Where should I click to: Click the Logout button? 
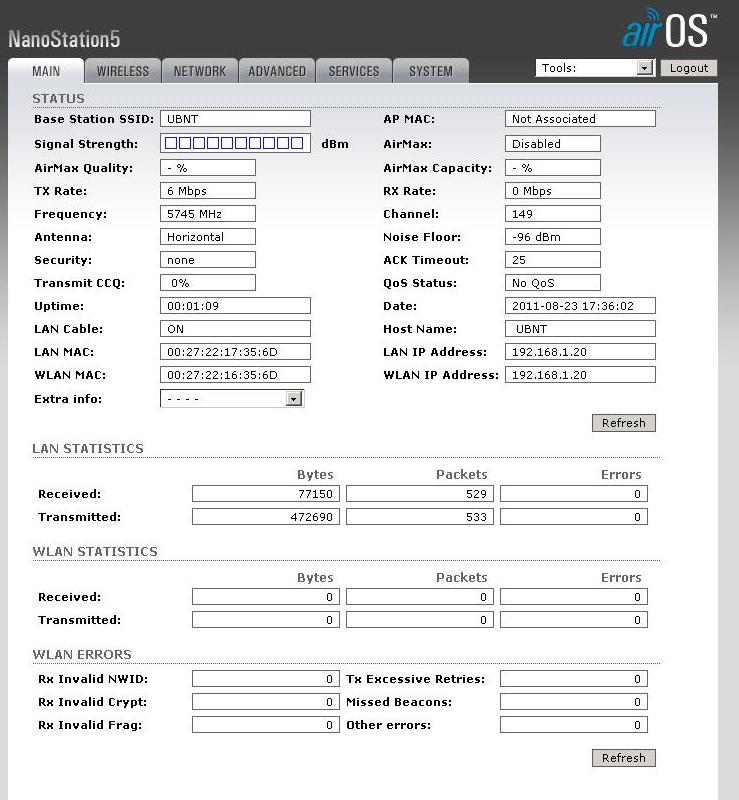[x=689, y=68]
